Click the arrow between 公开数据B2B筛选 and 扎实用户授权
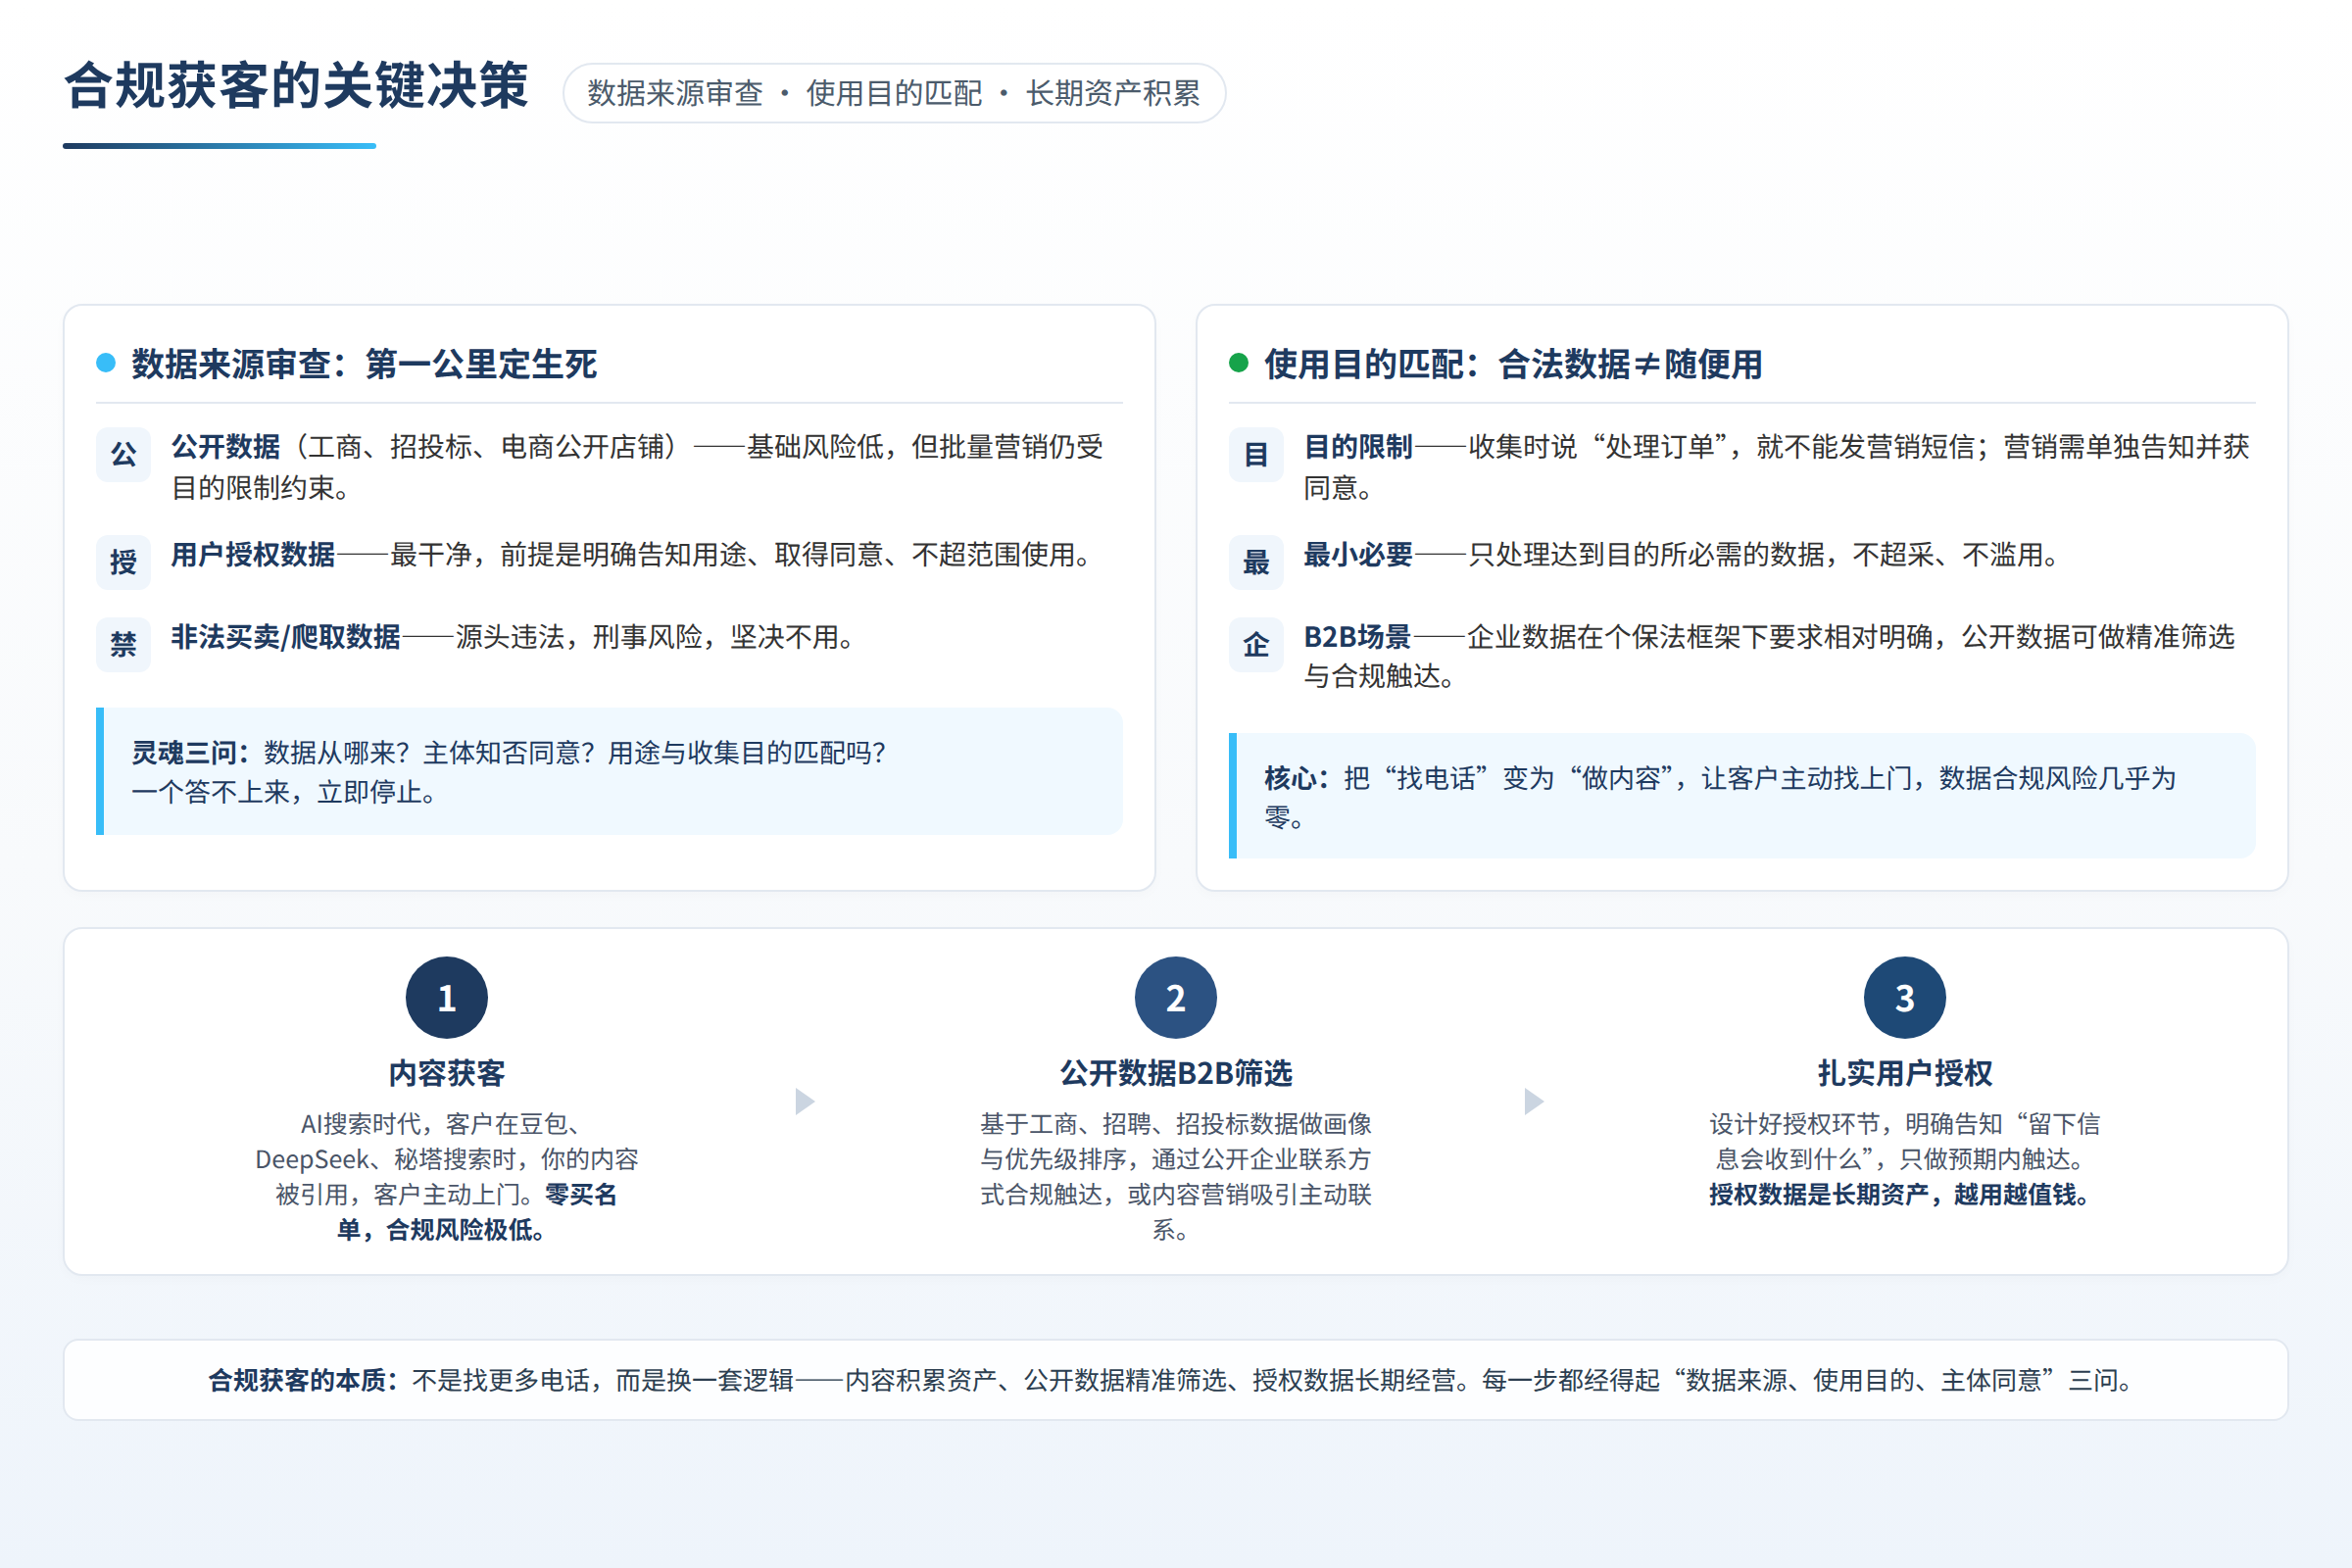The image size is (2352, 1568). pos(1534,1102)
